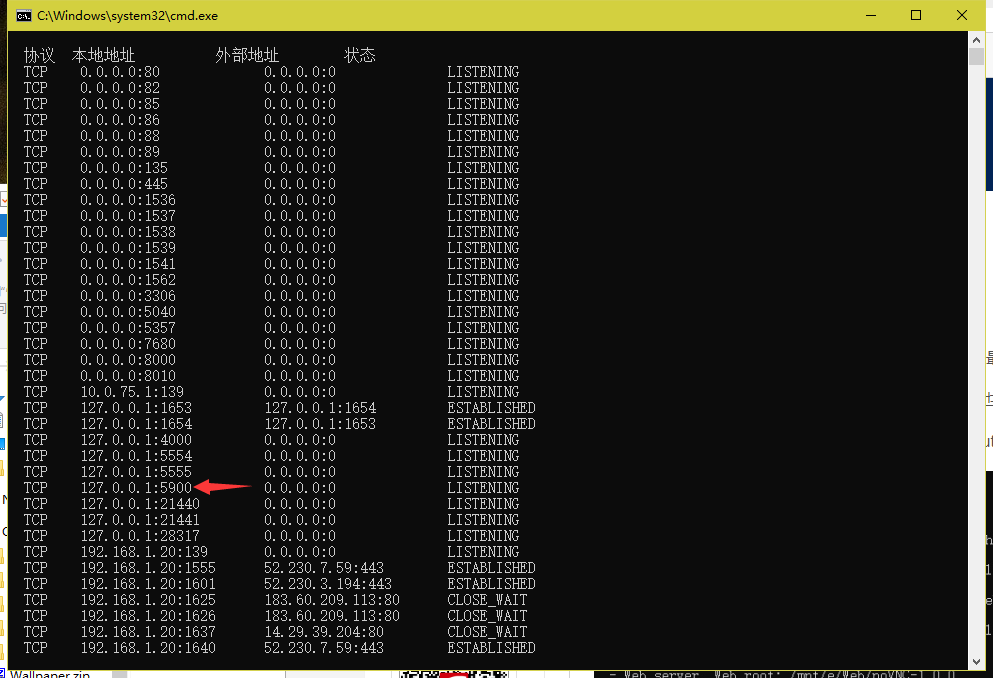Select local address 0.0.0.0:1562

pyautogui.click(x=128, y=280)
